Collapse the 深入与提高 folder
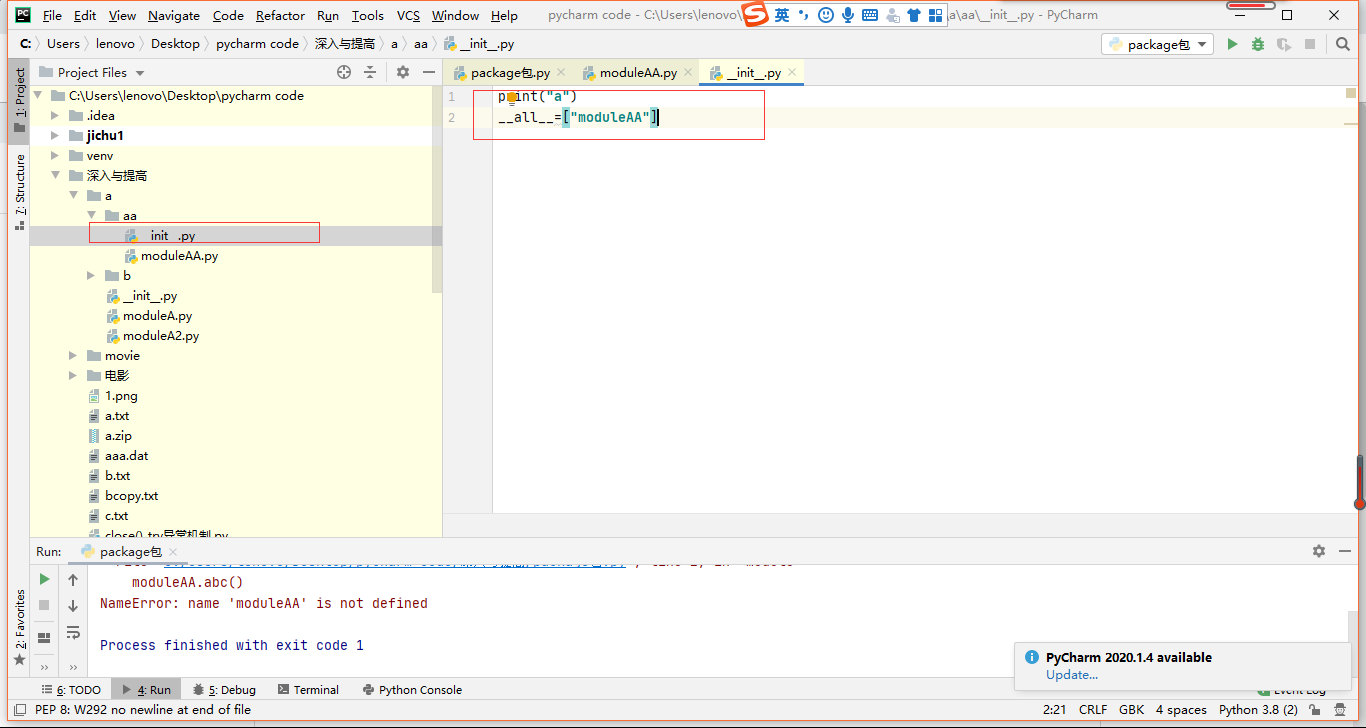This screenshot has width=1366, height=728. 56,176
